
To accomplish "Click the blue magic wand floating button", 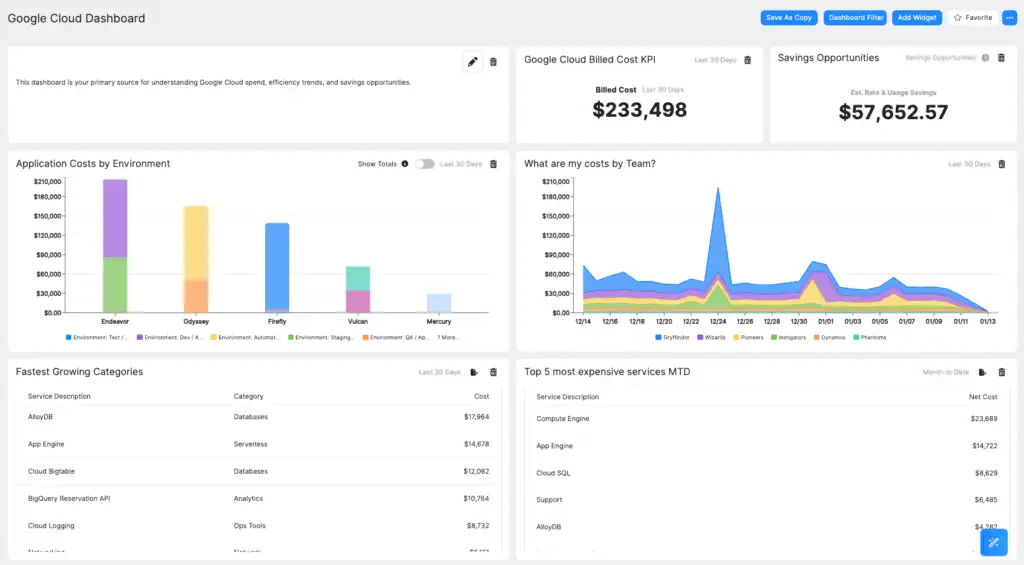I will 993,542.
